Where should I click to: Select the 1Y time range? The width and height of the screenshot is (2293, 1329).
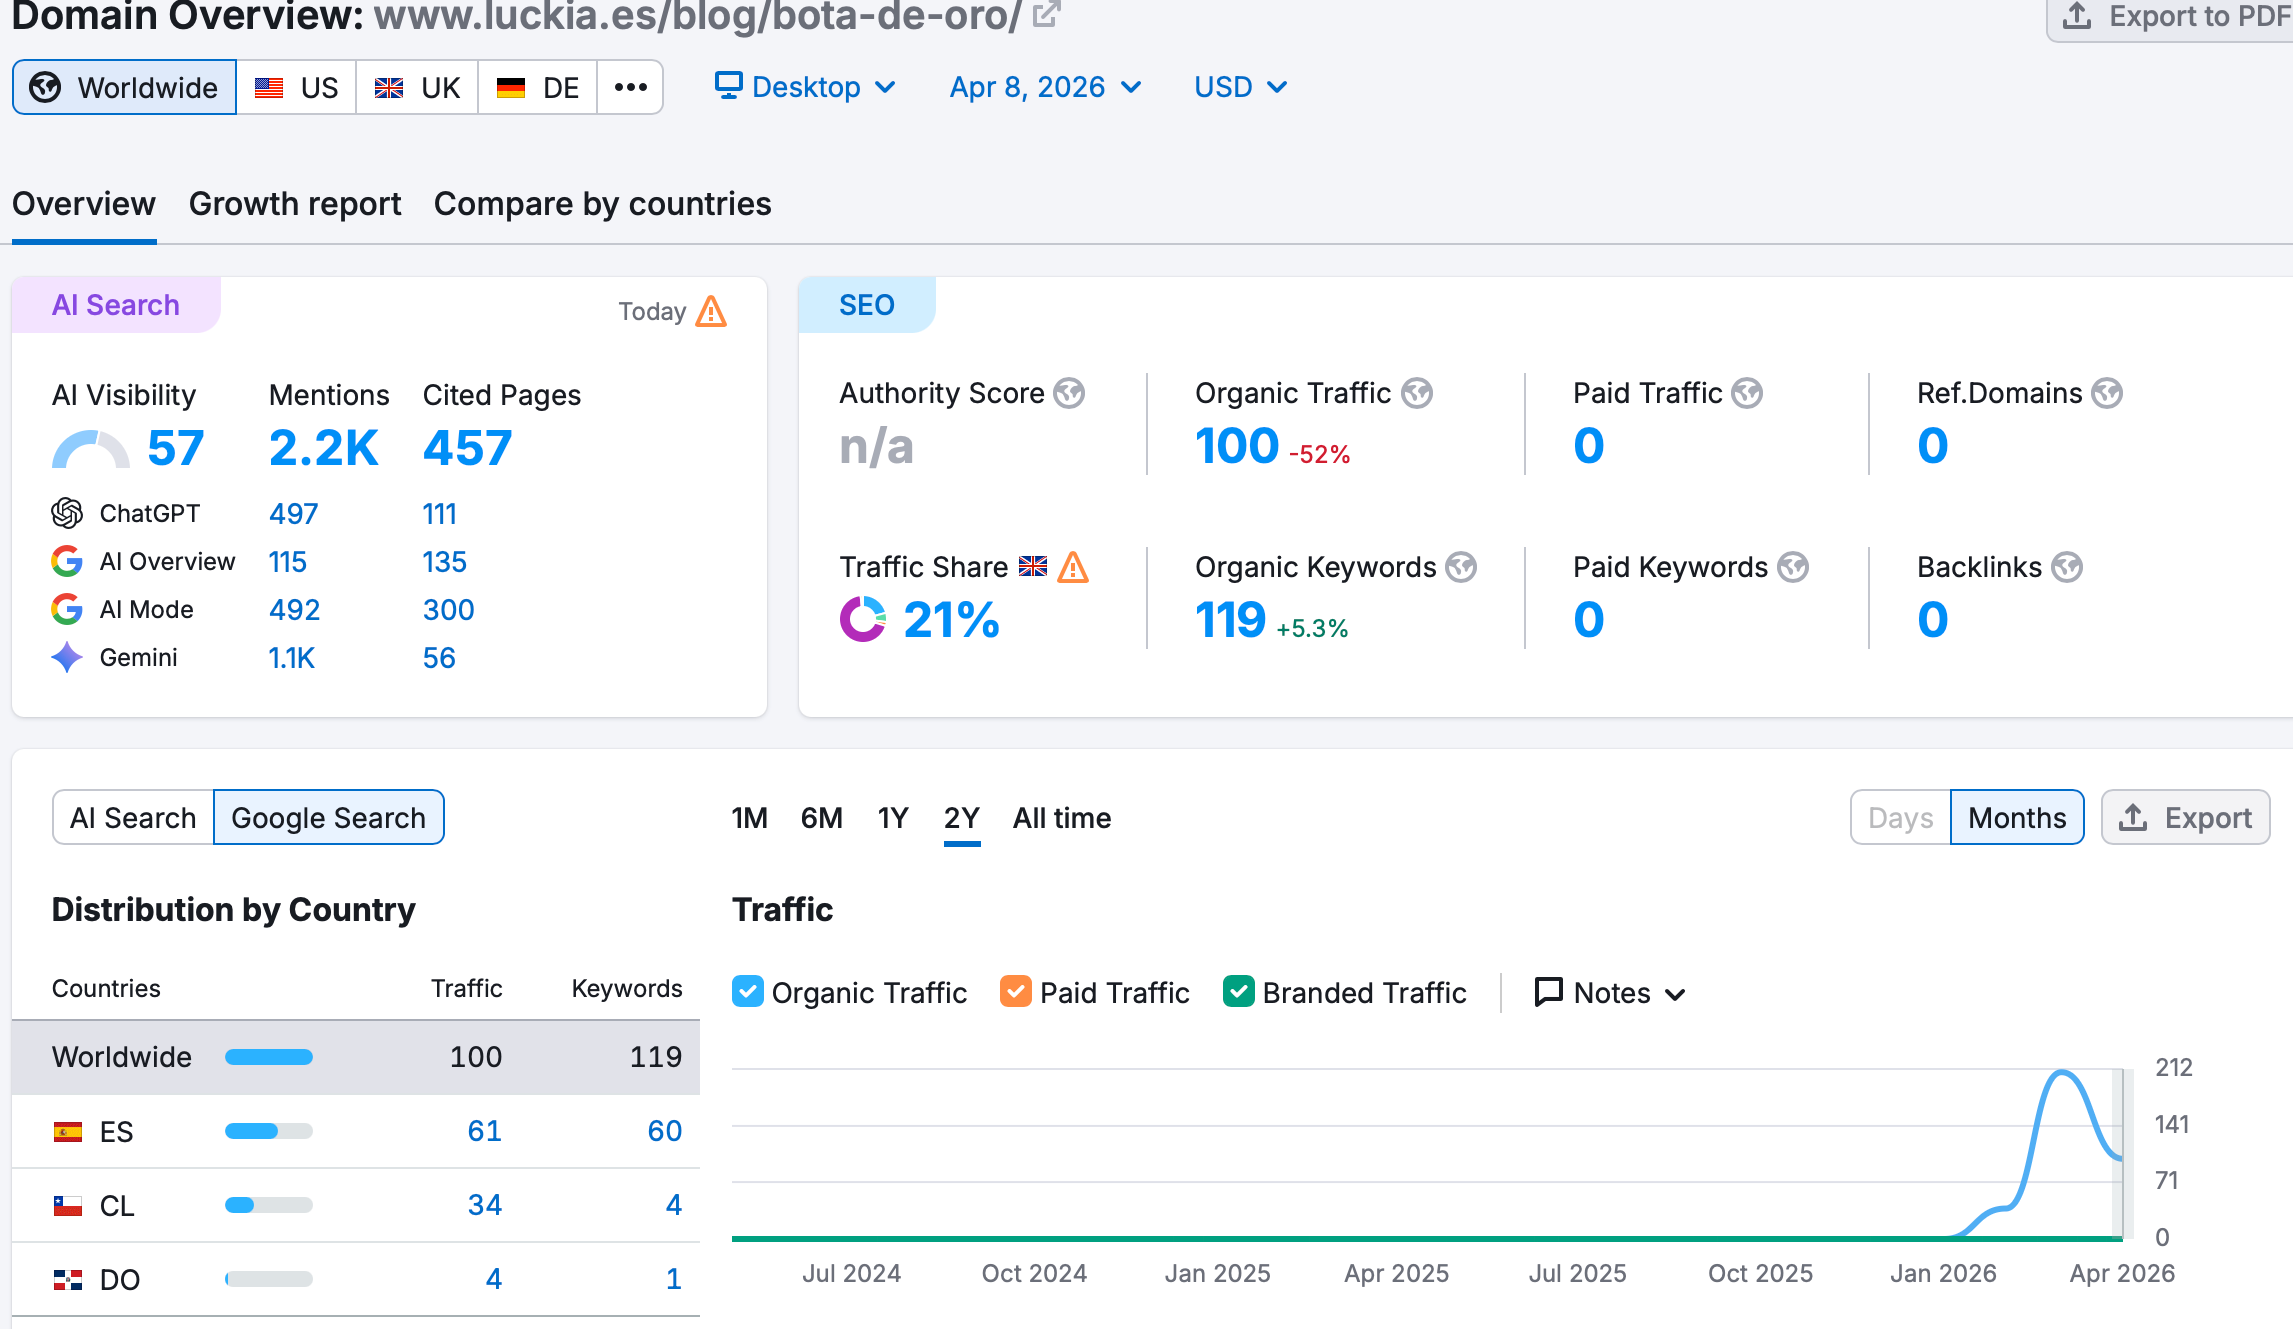click(892, 818)
